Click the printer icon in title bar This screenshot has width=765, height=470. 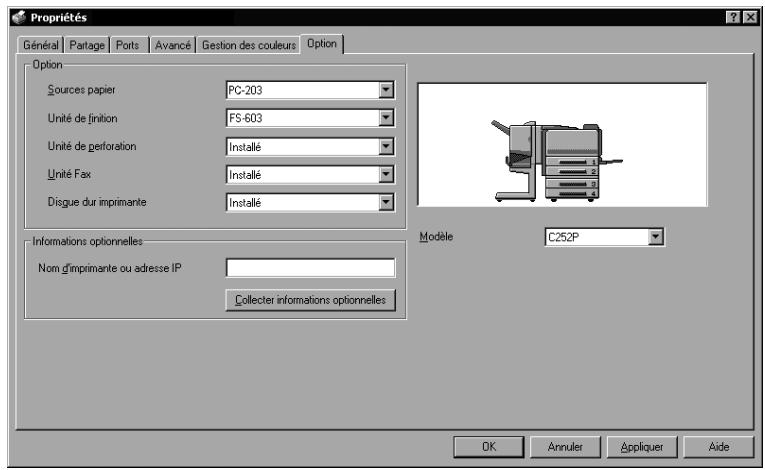[x=19, y=17]
